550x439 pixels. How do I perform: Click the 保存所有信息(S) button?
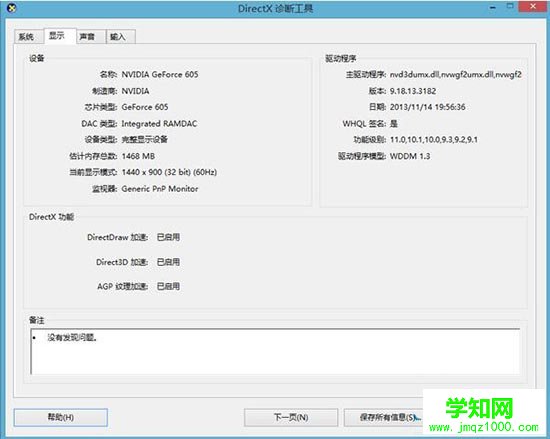coord(384,417)
